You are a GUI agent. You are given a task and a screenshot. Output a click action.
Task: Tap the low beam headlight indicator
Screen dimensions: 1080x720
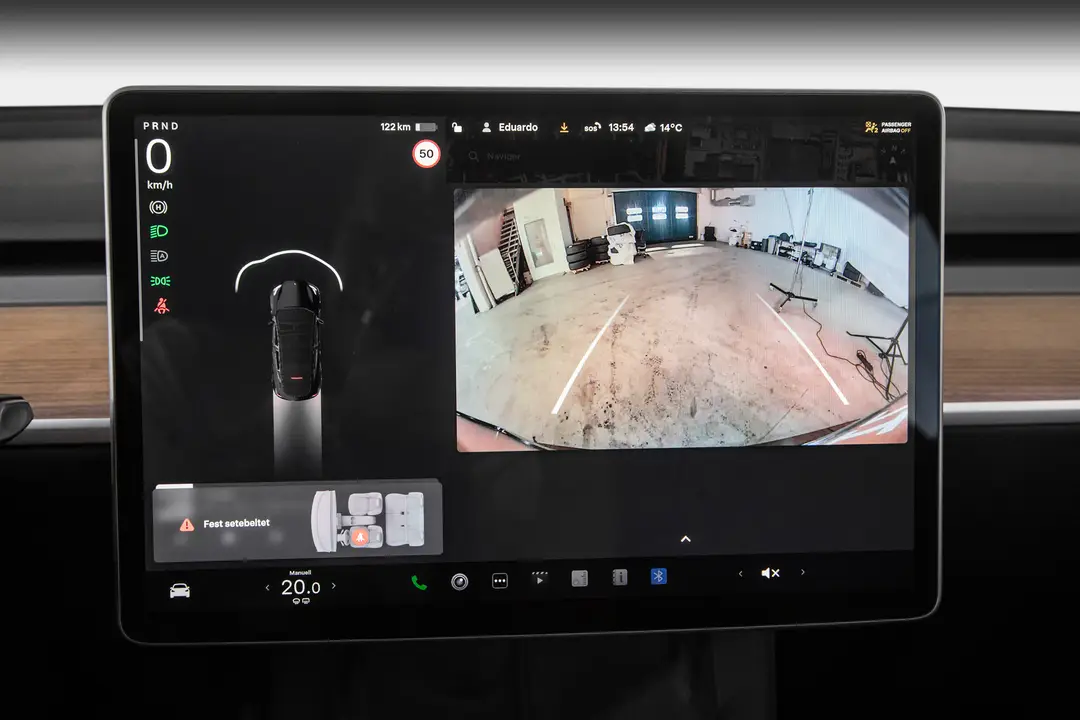pos(159,232)
